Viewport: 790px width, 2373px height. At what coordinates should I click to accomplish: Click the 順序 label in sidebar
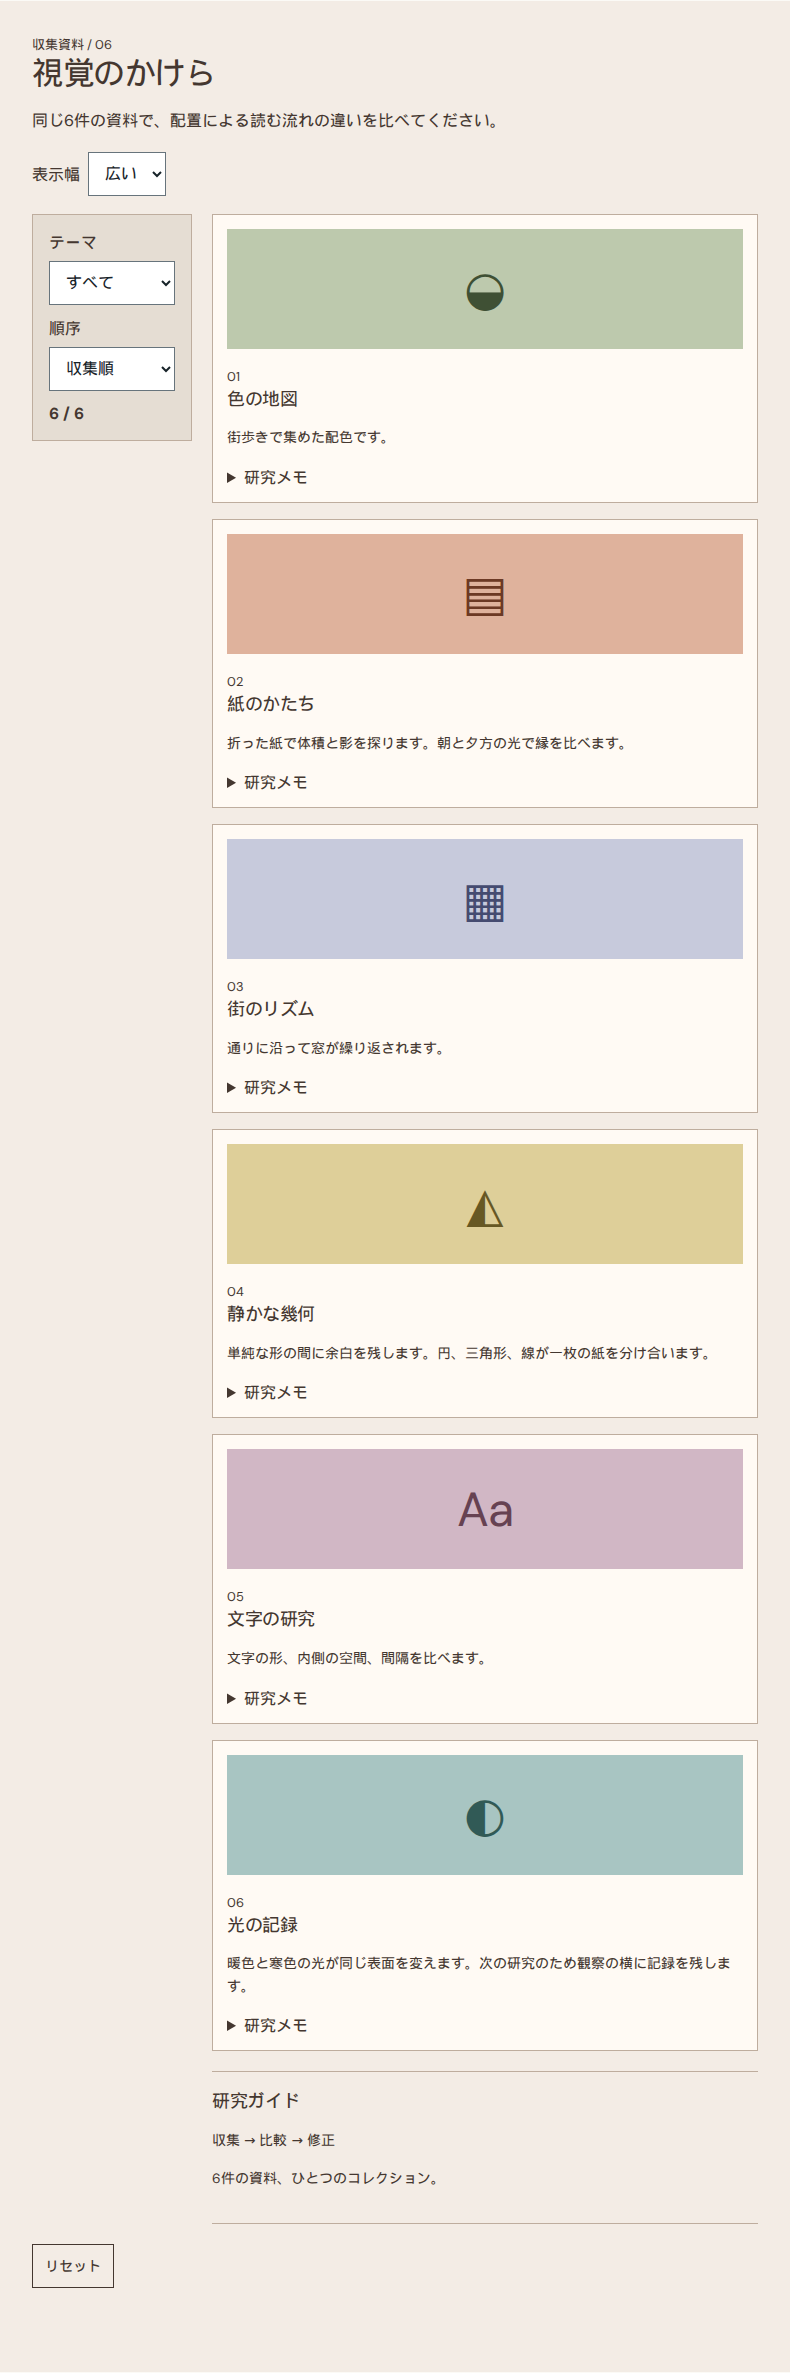(x=65, y=328)
